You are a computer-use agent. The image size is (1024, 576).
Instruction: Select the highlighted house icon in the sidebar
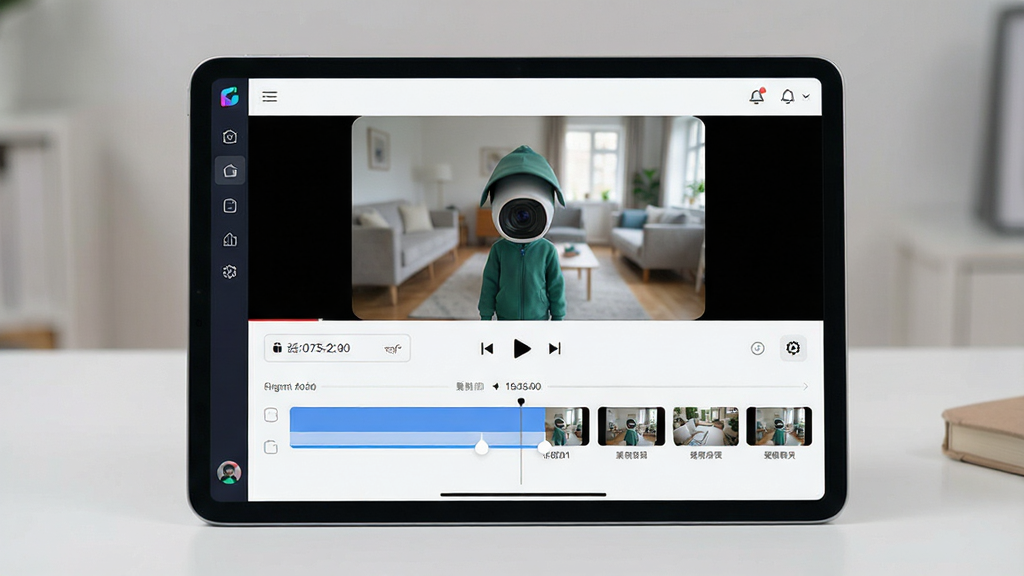[230, 171]
